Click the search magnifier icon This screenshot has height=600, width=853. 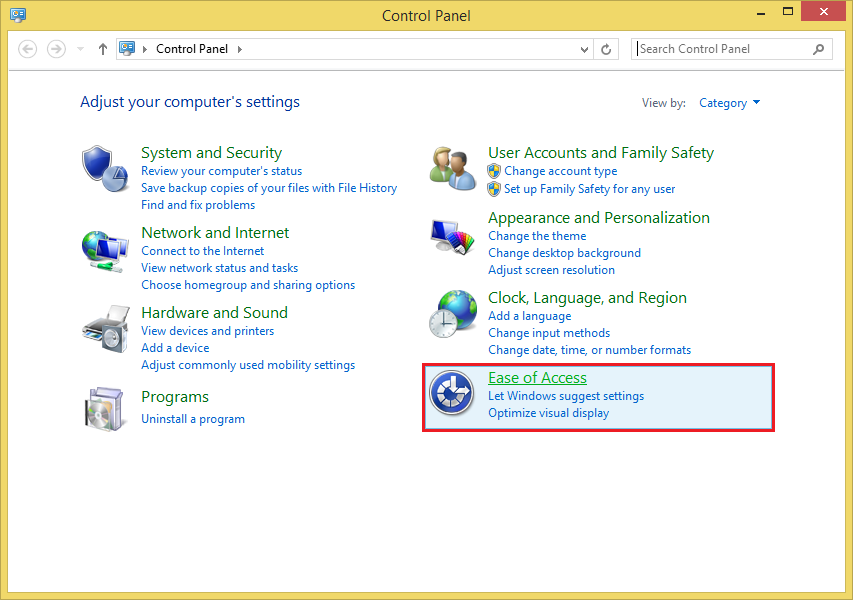[x=818, y=50]
